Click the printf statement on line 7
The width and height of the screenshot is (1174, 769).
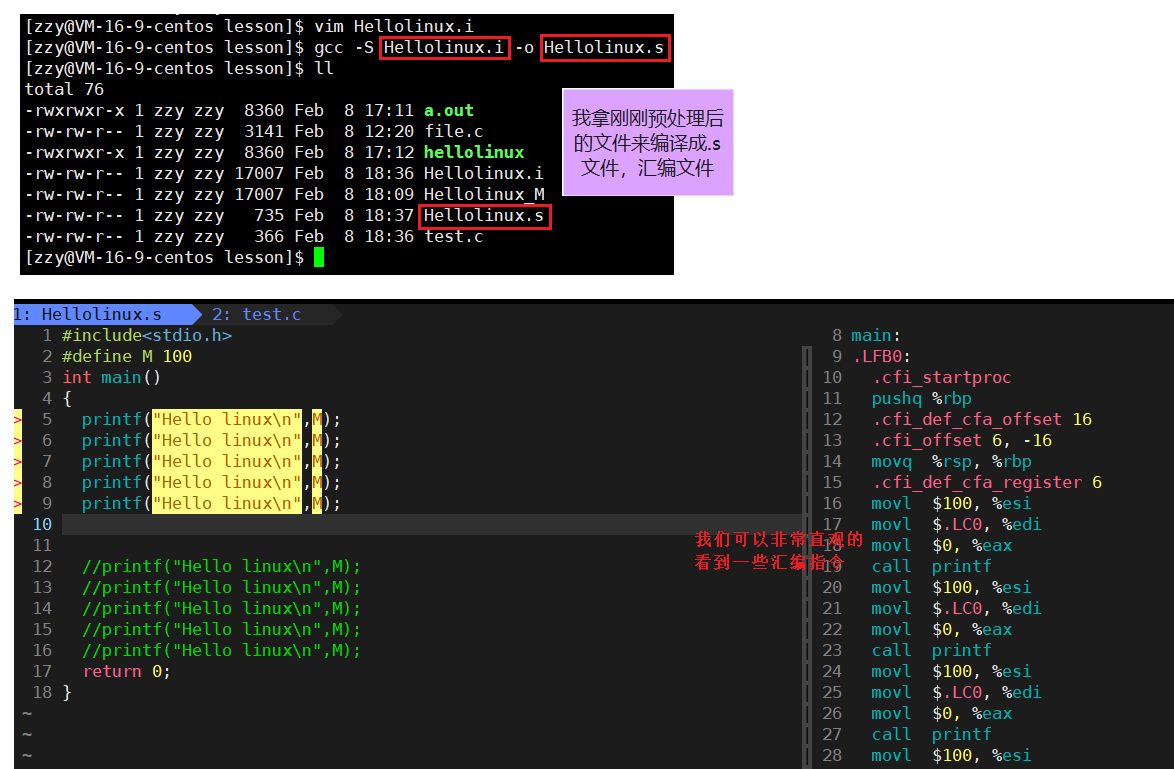tap(211, 461)
